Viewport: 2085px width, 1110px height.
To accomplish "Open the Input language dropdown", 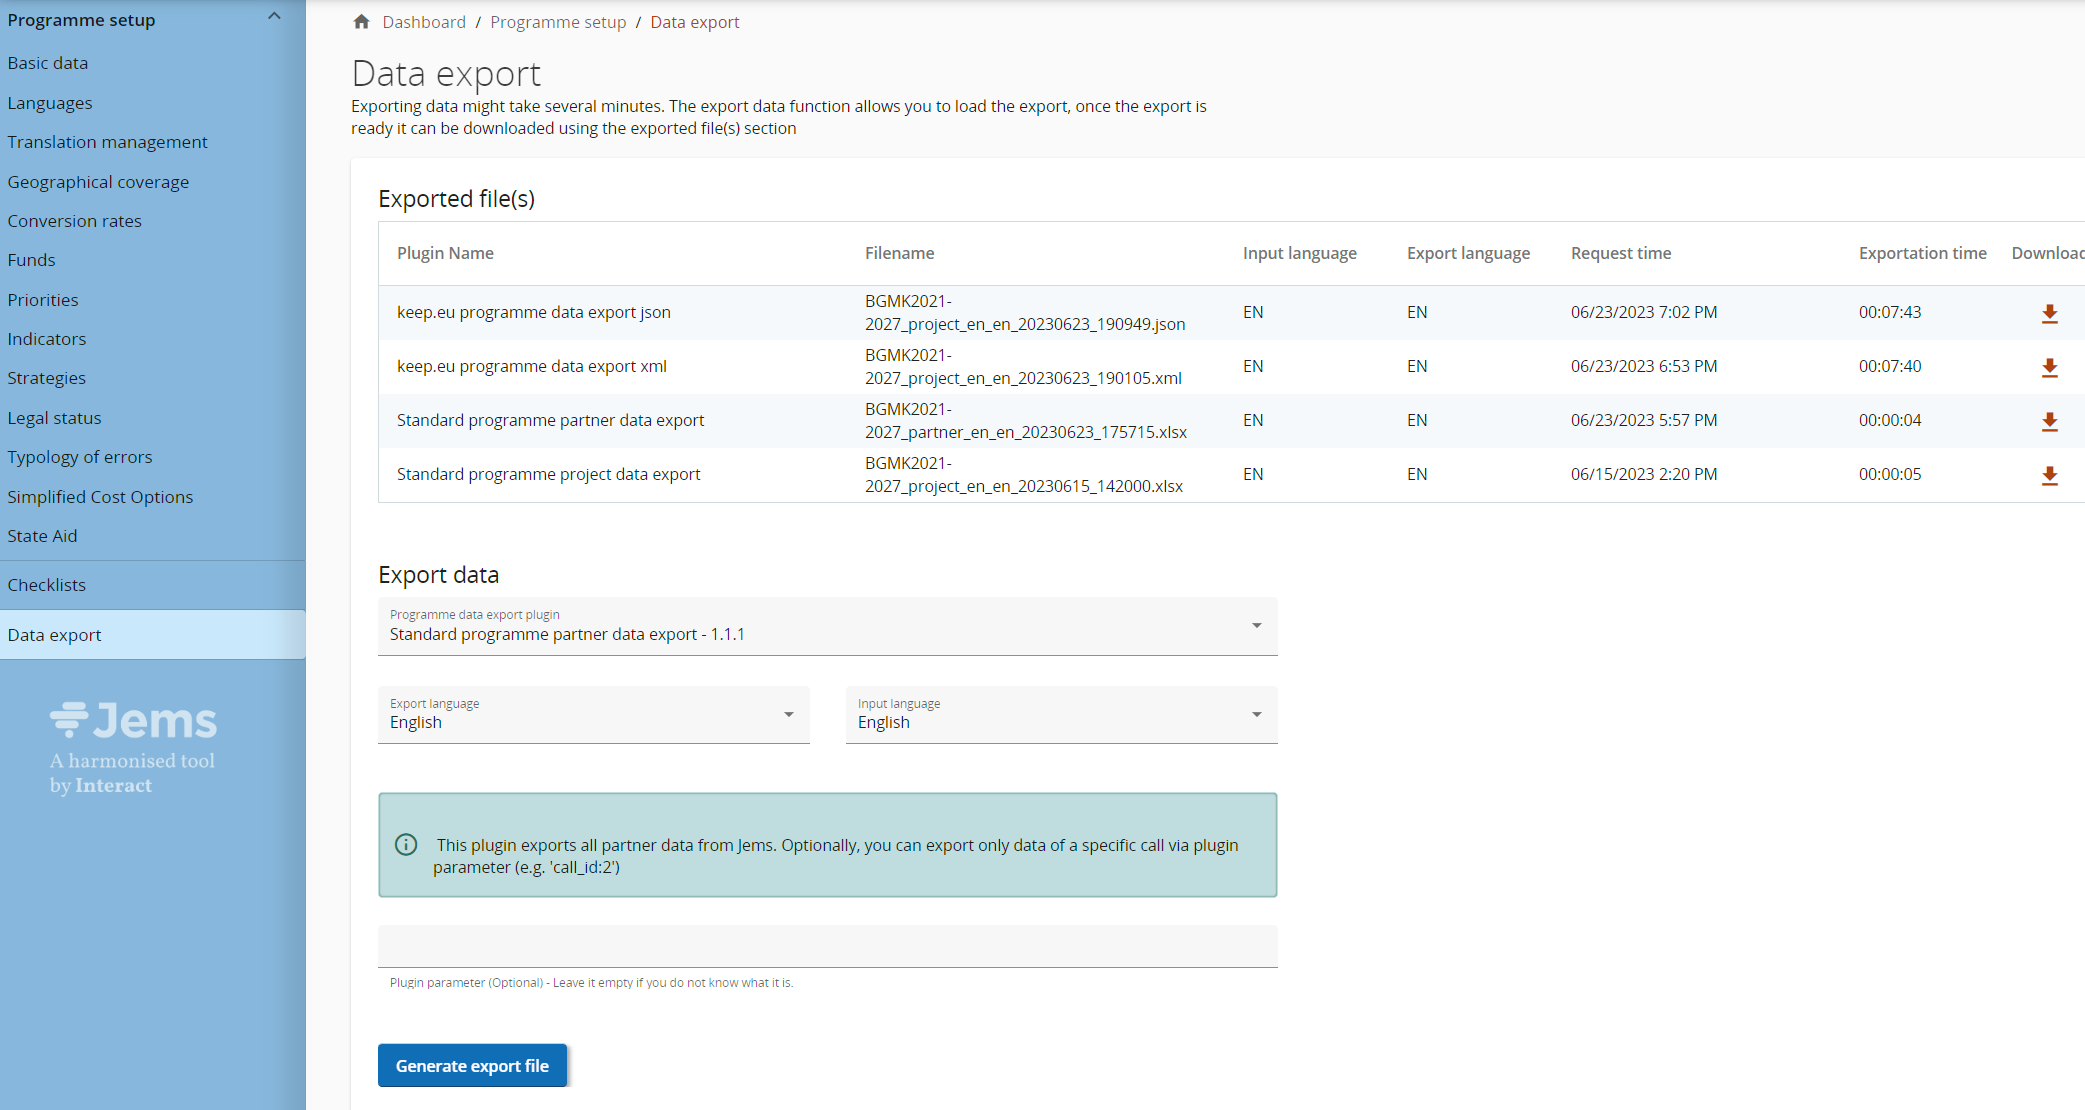I will 1061,715.
